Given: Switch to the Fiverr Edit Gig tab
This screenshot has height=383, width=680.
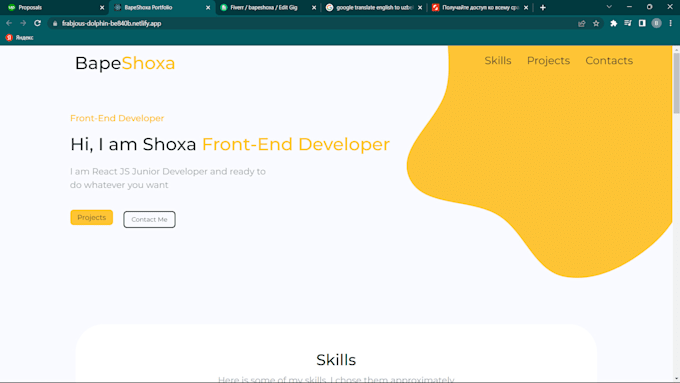Looking at the screenshot, I should coord(268,7).
